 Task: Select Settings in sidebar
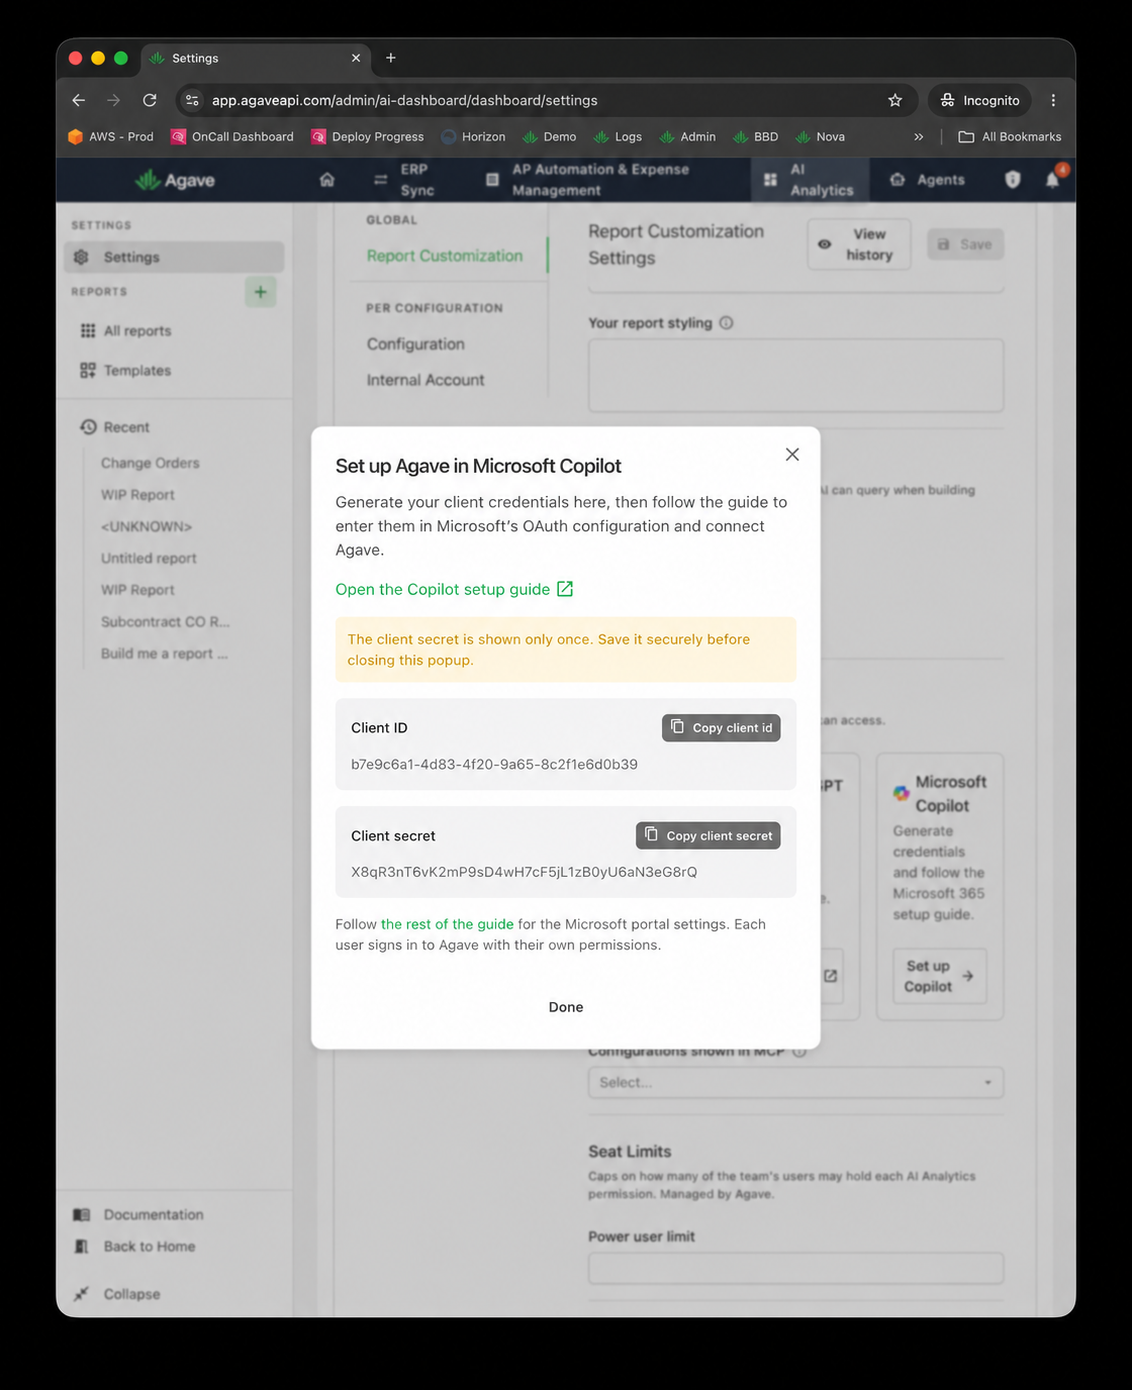click(x=174, y=257)
